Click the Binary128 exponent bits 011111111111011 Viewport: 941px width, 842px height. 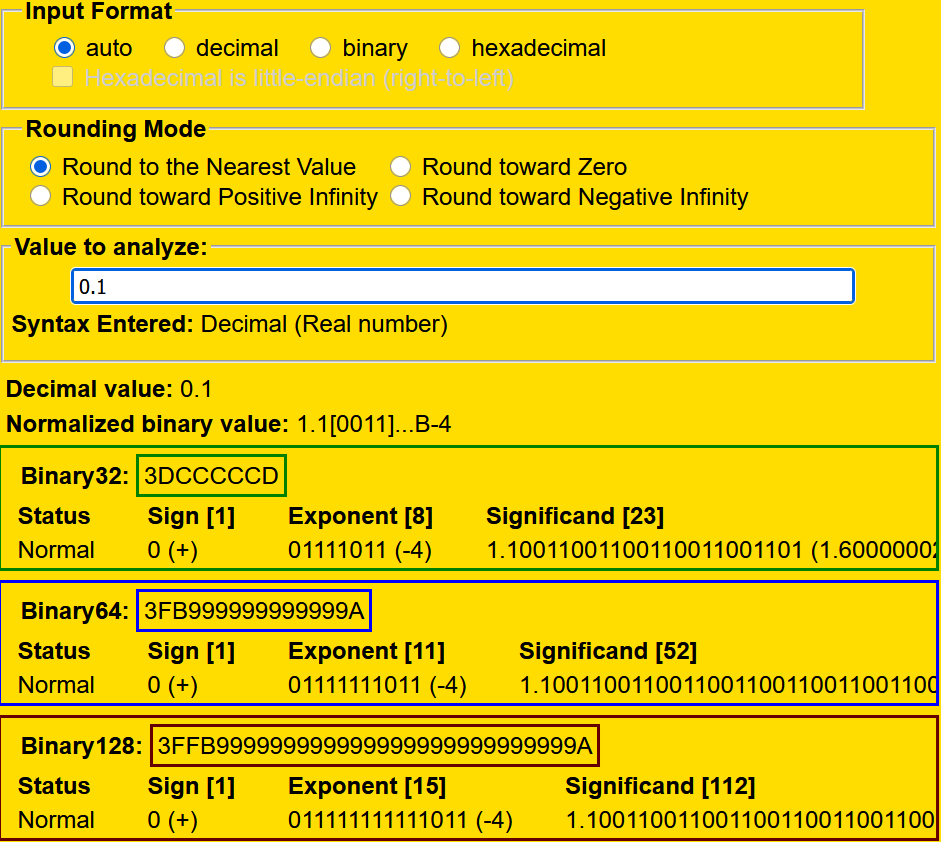[x=376, y=821]
